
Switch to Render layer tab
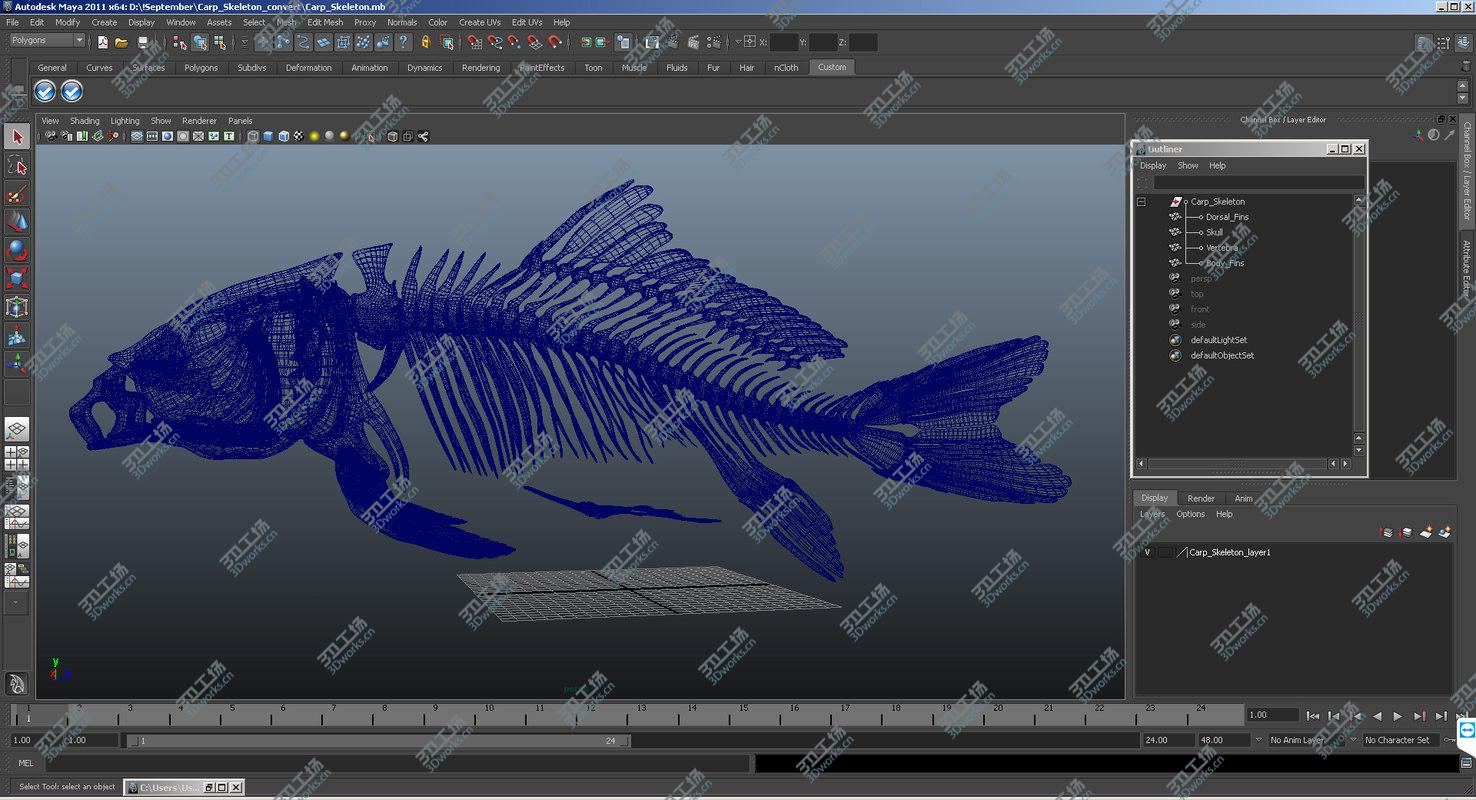pos(1201,498)
